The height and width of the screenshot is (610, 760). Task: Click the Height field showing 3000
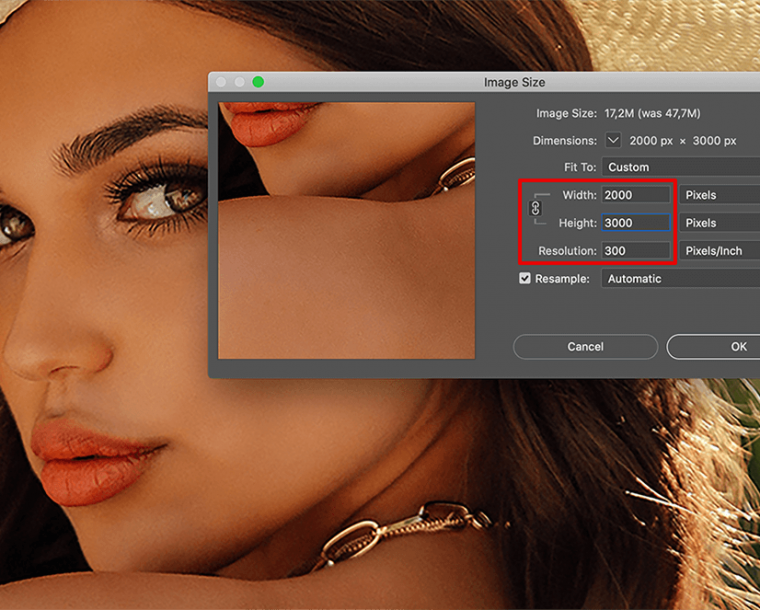coord(636,223)
